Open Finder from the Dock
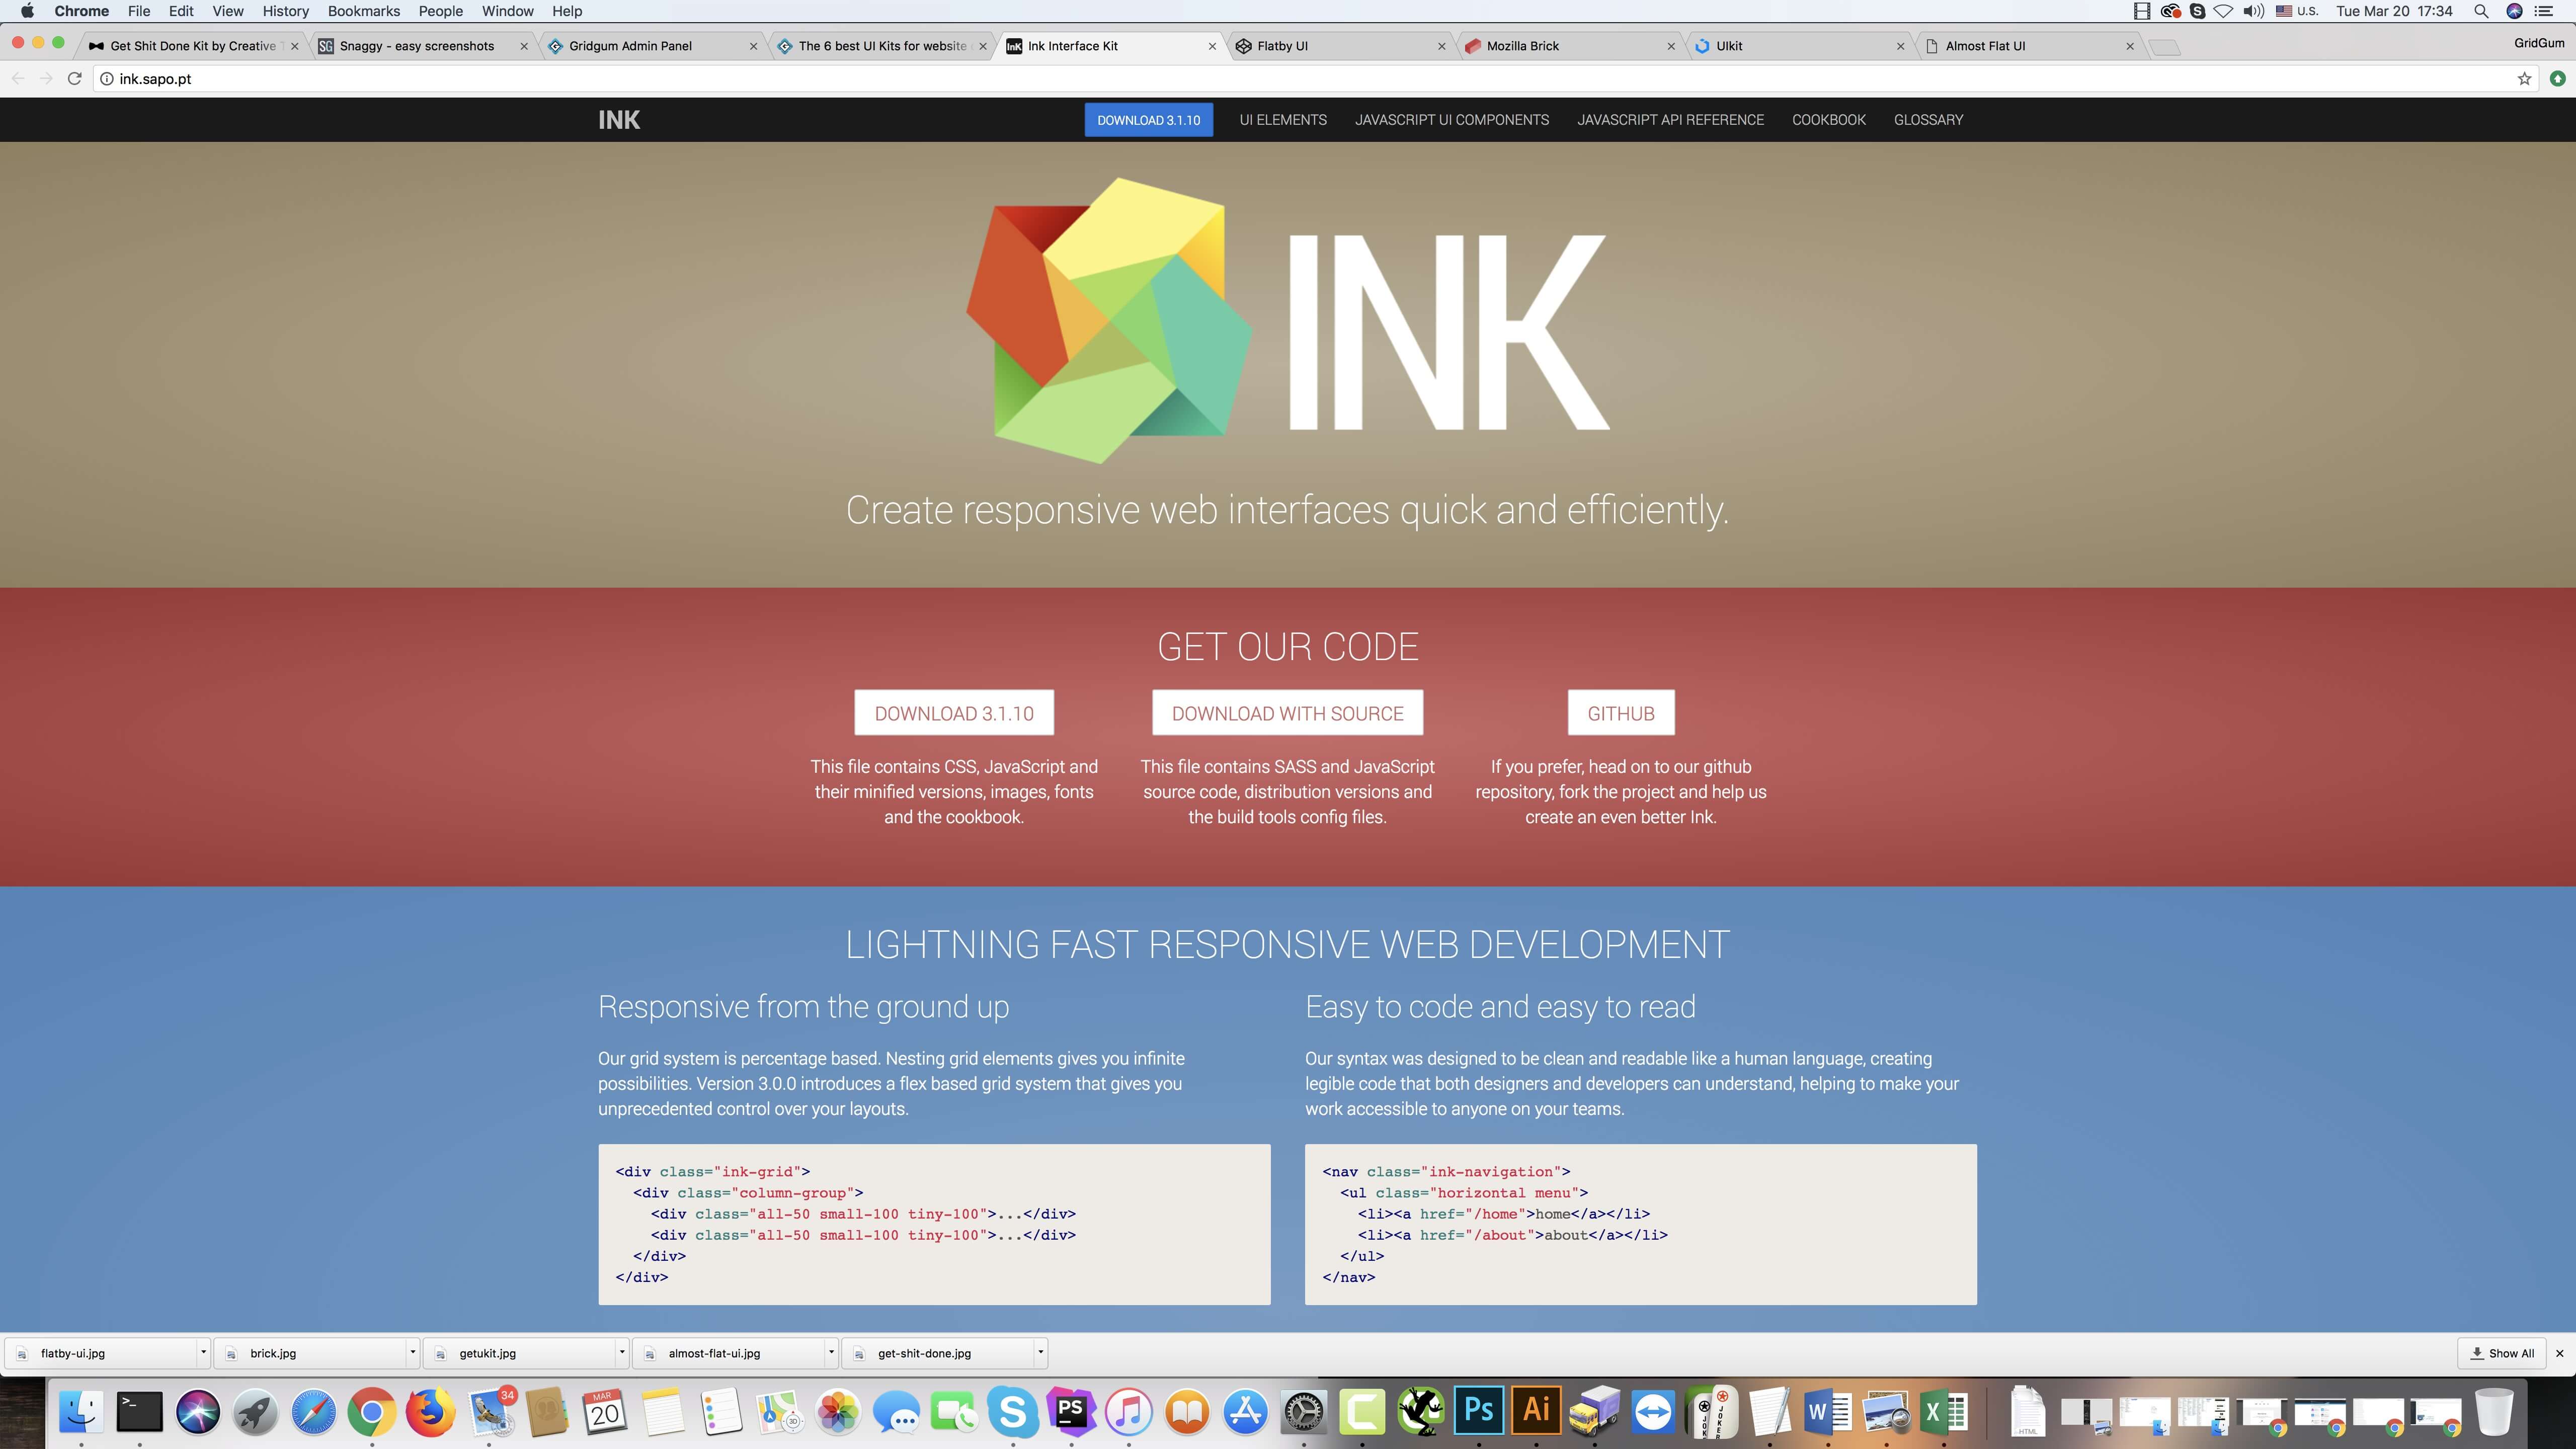Screen dimensions: 2576x1449 click(81, 1412)
